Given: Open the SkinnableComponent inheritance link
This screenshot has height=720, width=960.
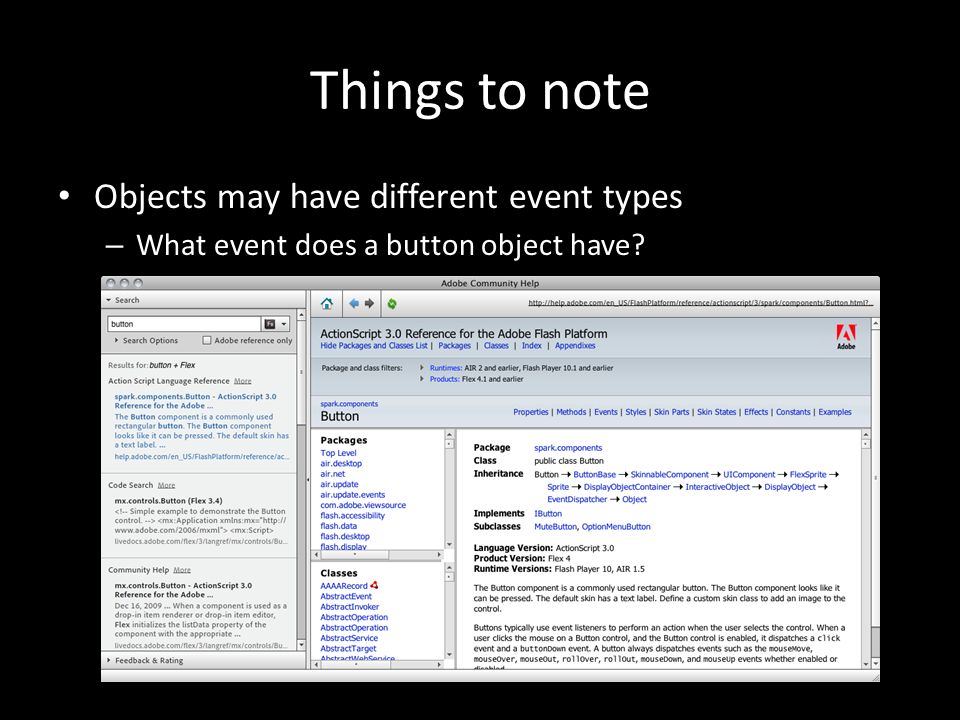Looking at the screenshot, I should (669, 474).
